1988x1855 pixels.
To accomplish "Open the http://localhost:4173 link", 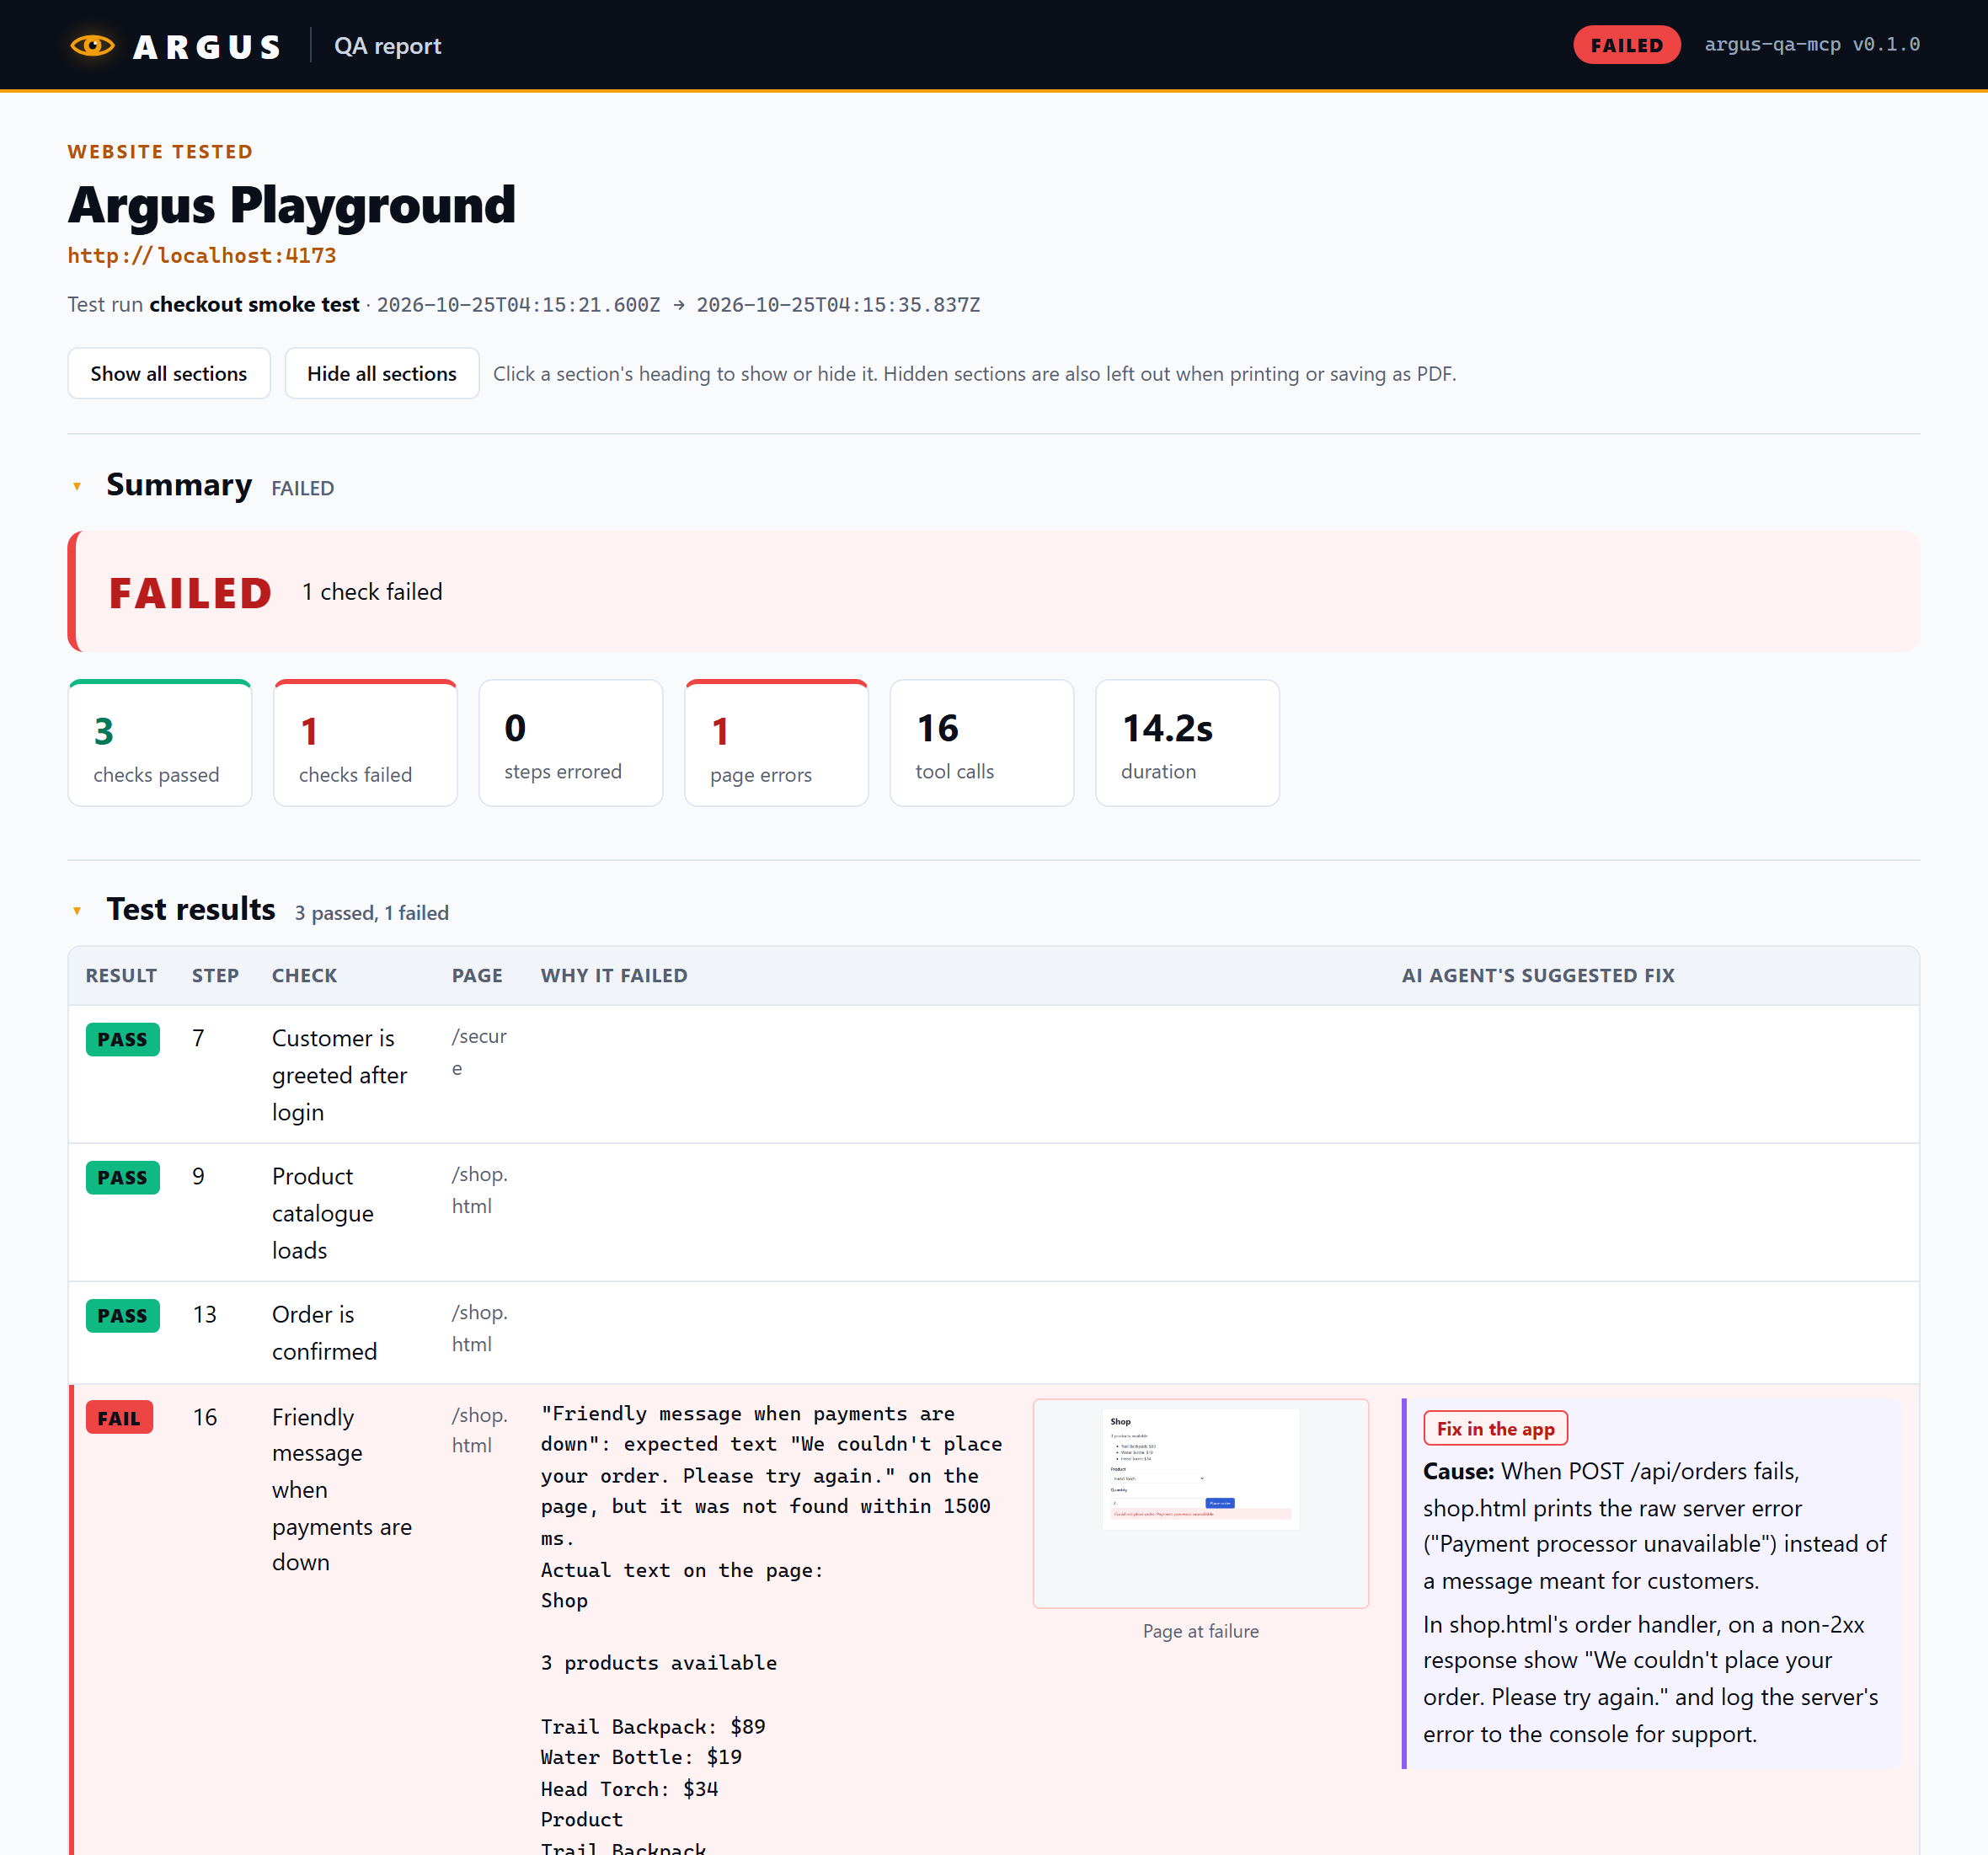I will (202, 255).
